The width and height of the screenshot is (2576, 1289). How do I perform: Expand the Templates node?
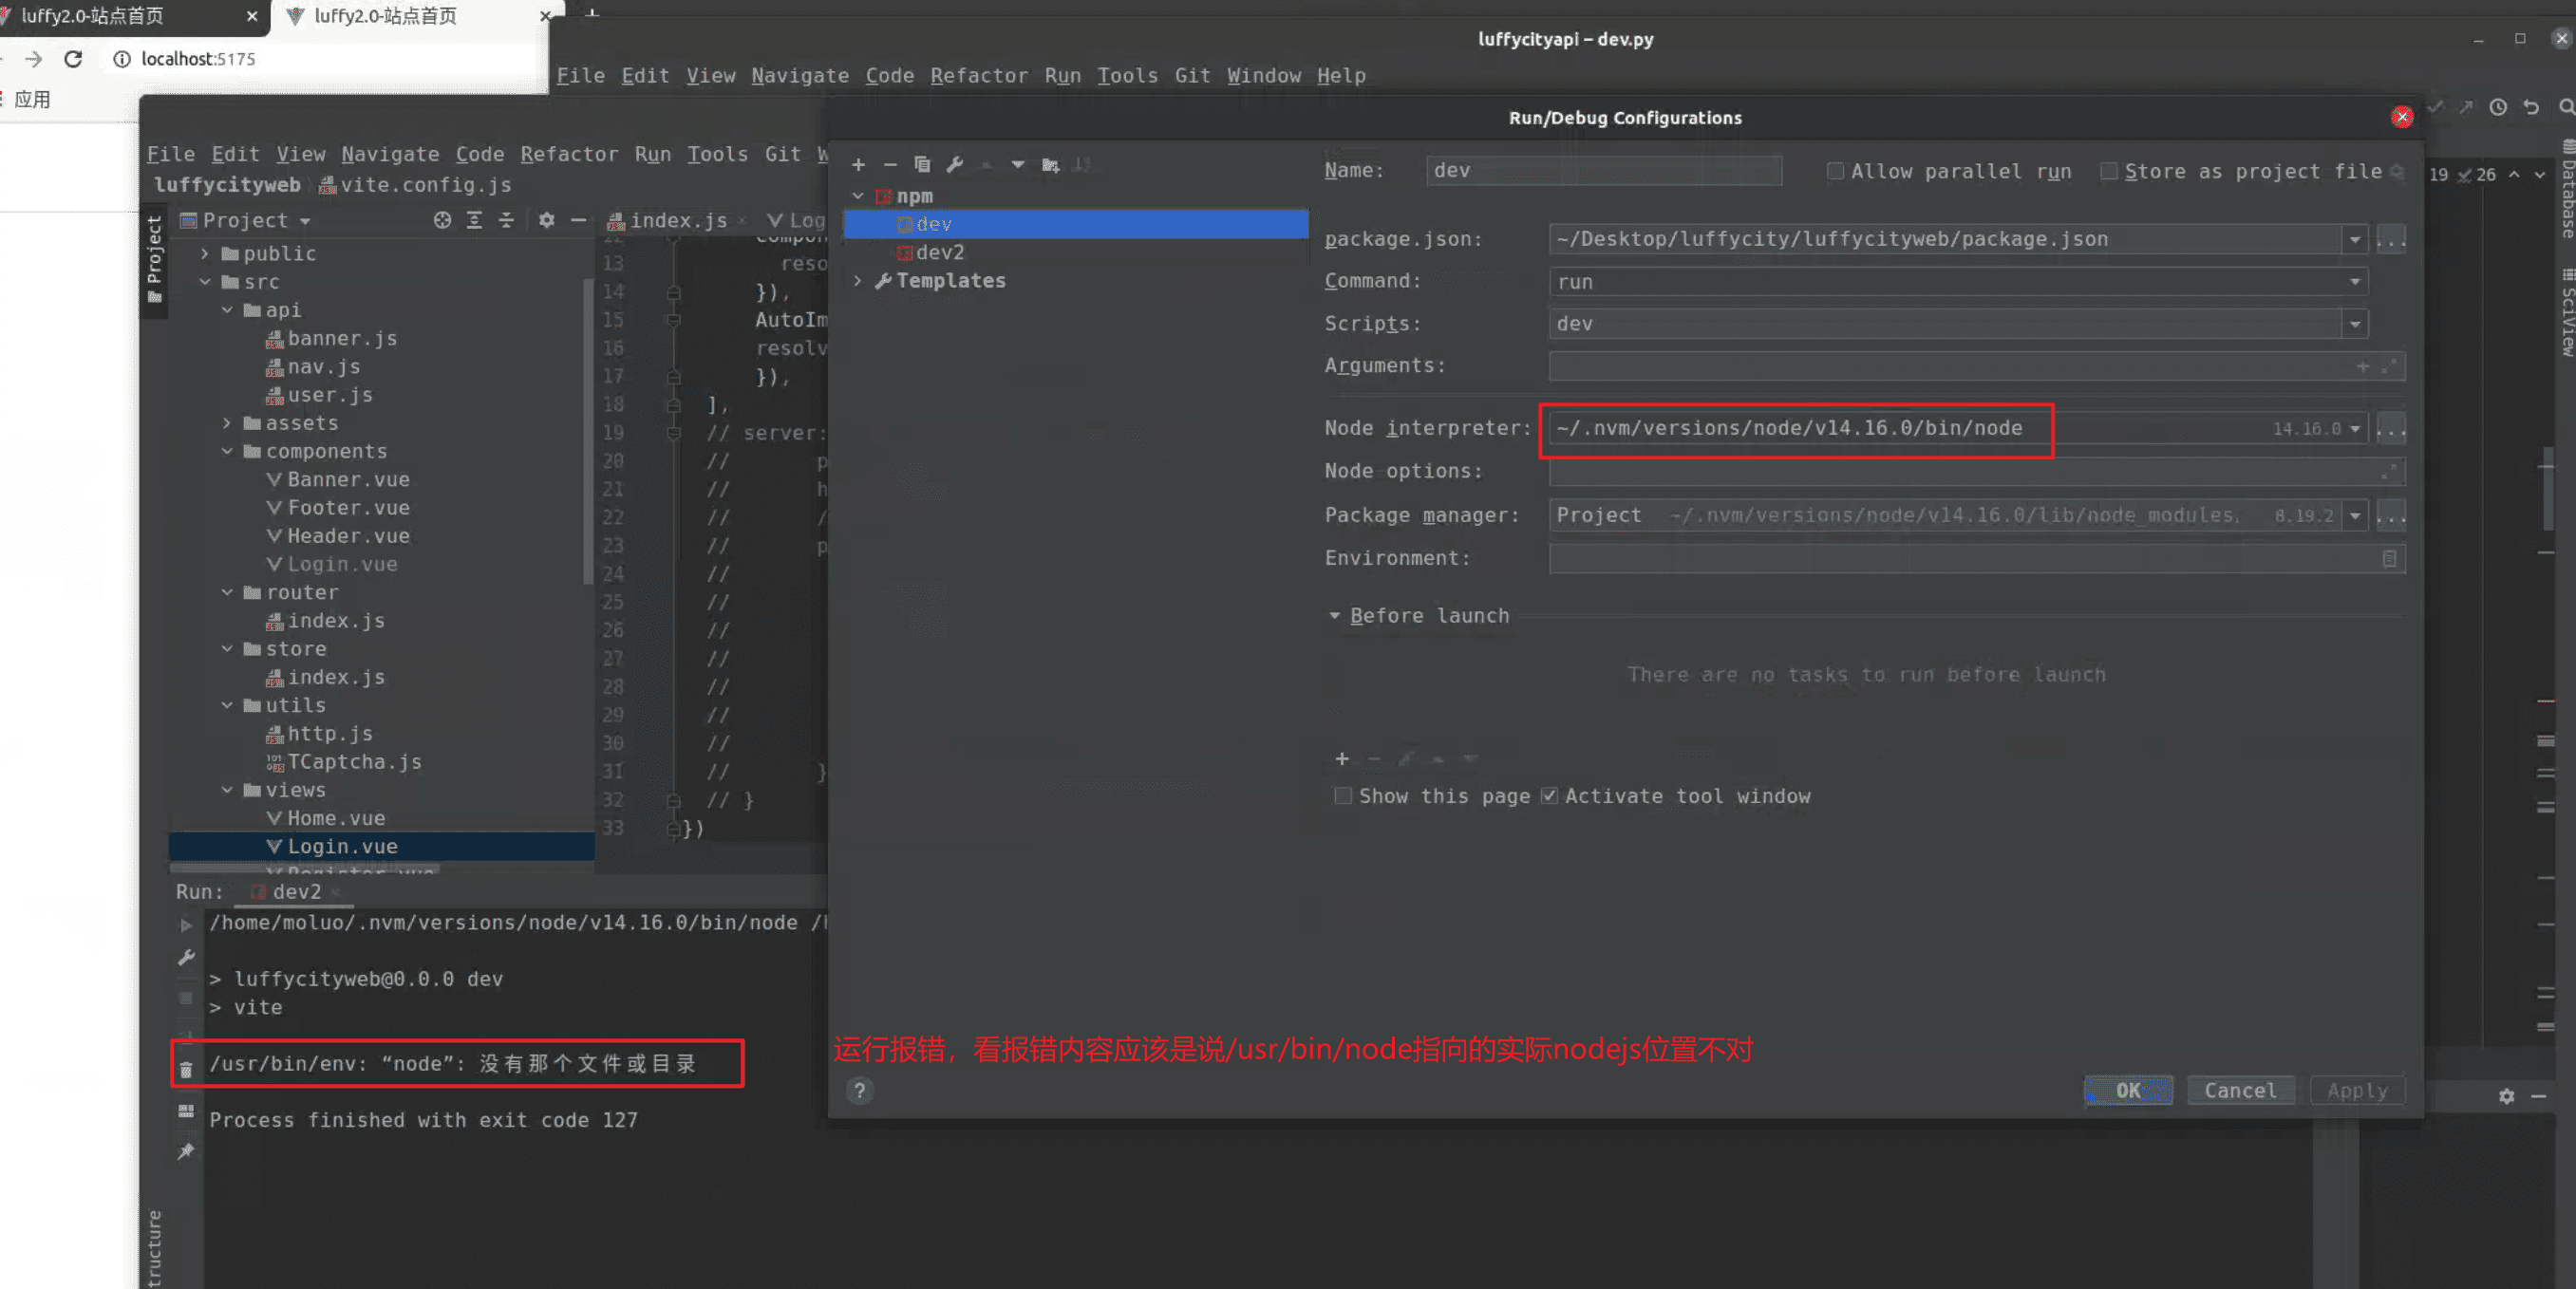click(x=858, y=281)
